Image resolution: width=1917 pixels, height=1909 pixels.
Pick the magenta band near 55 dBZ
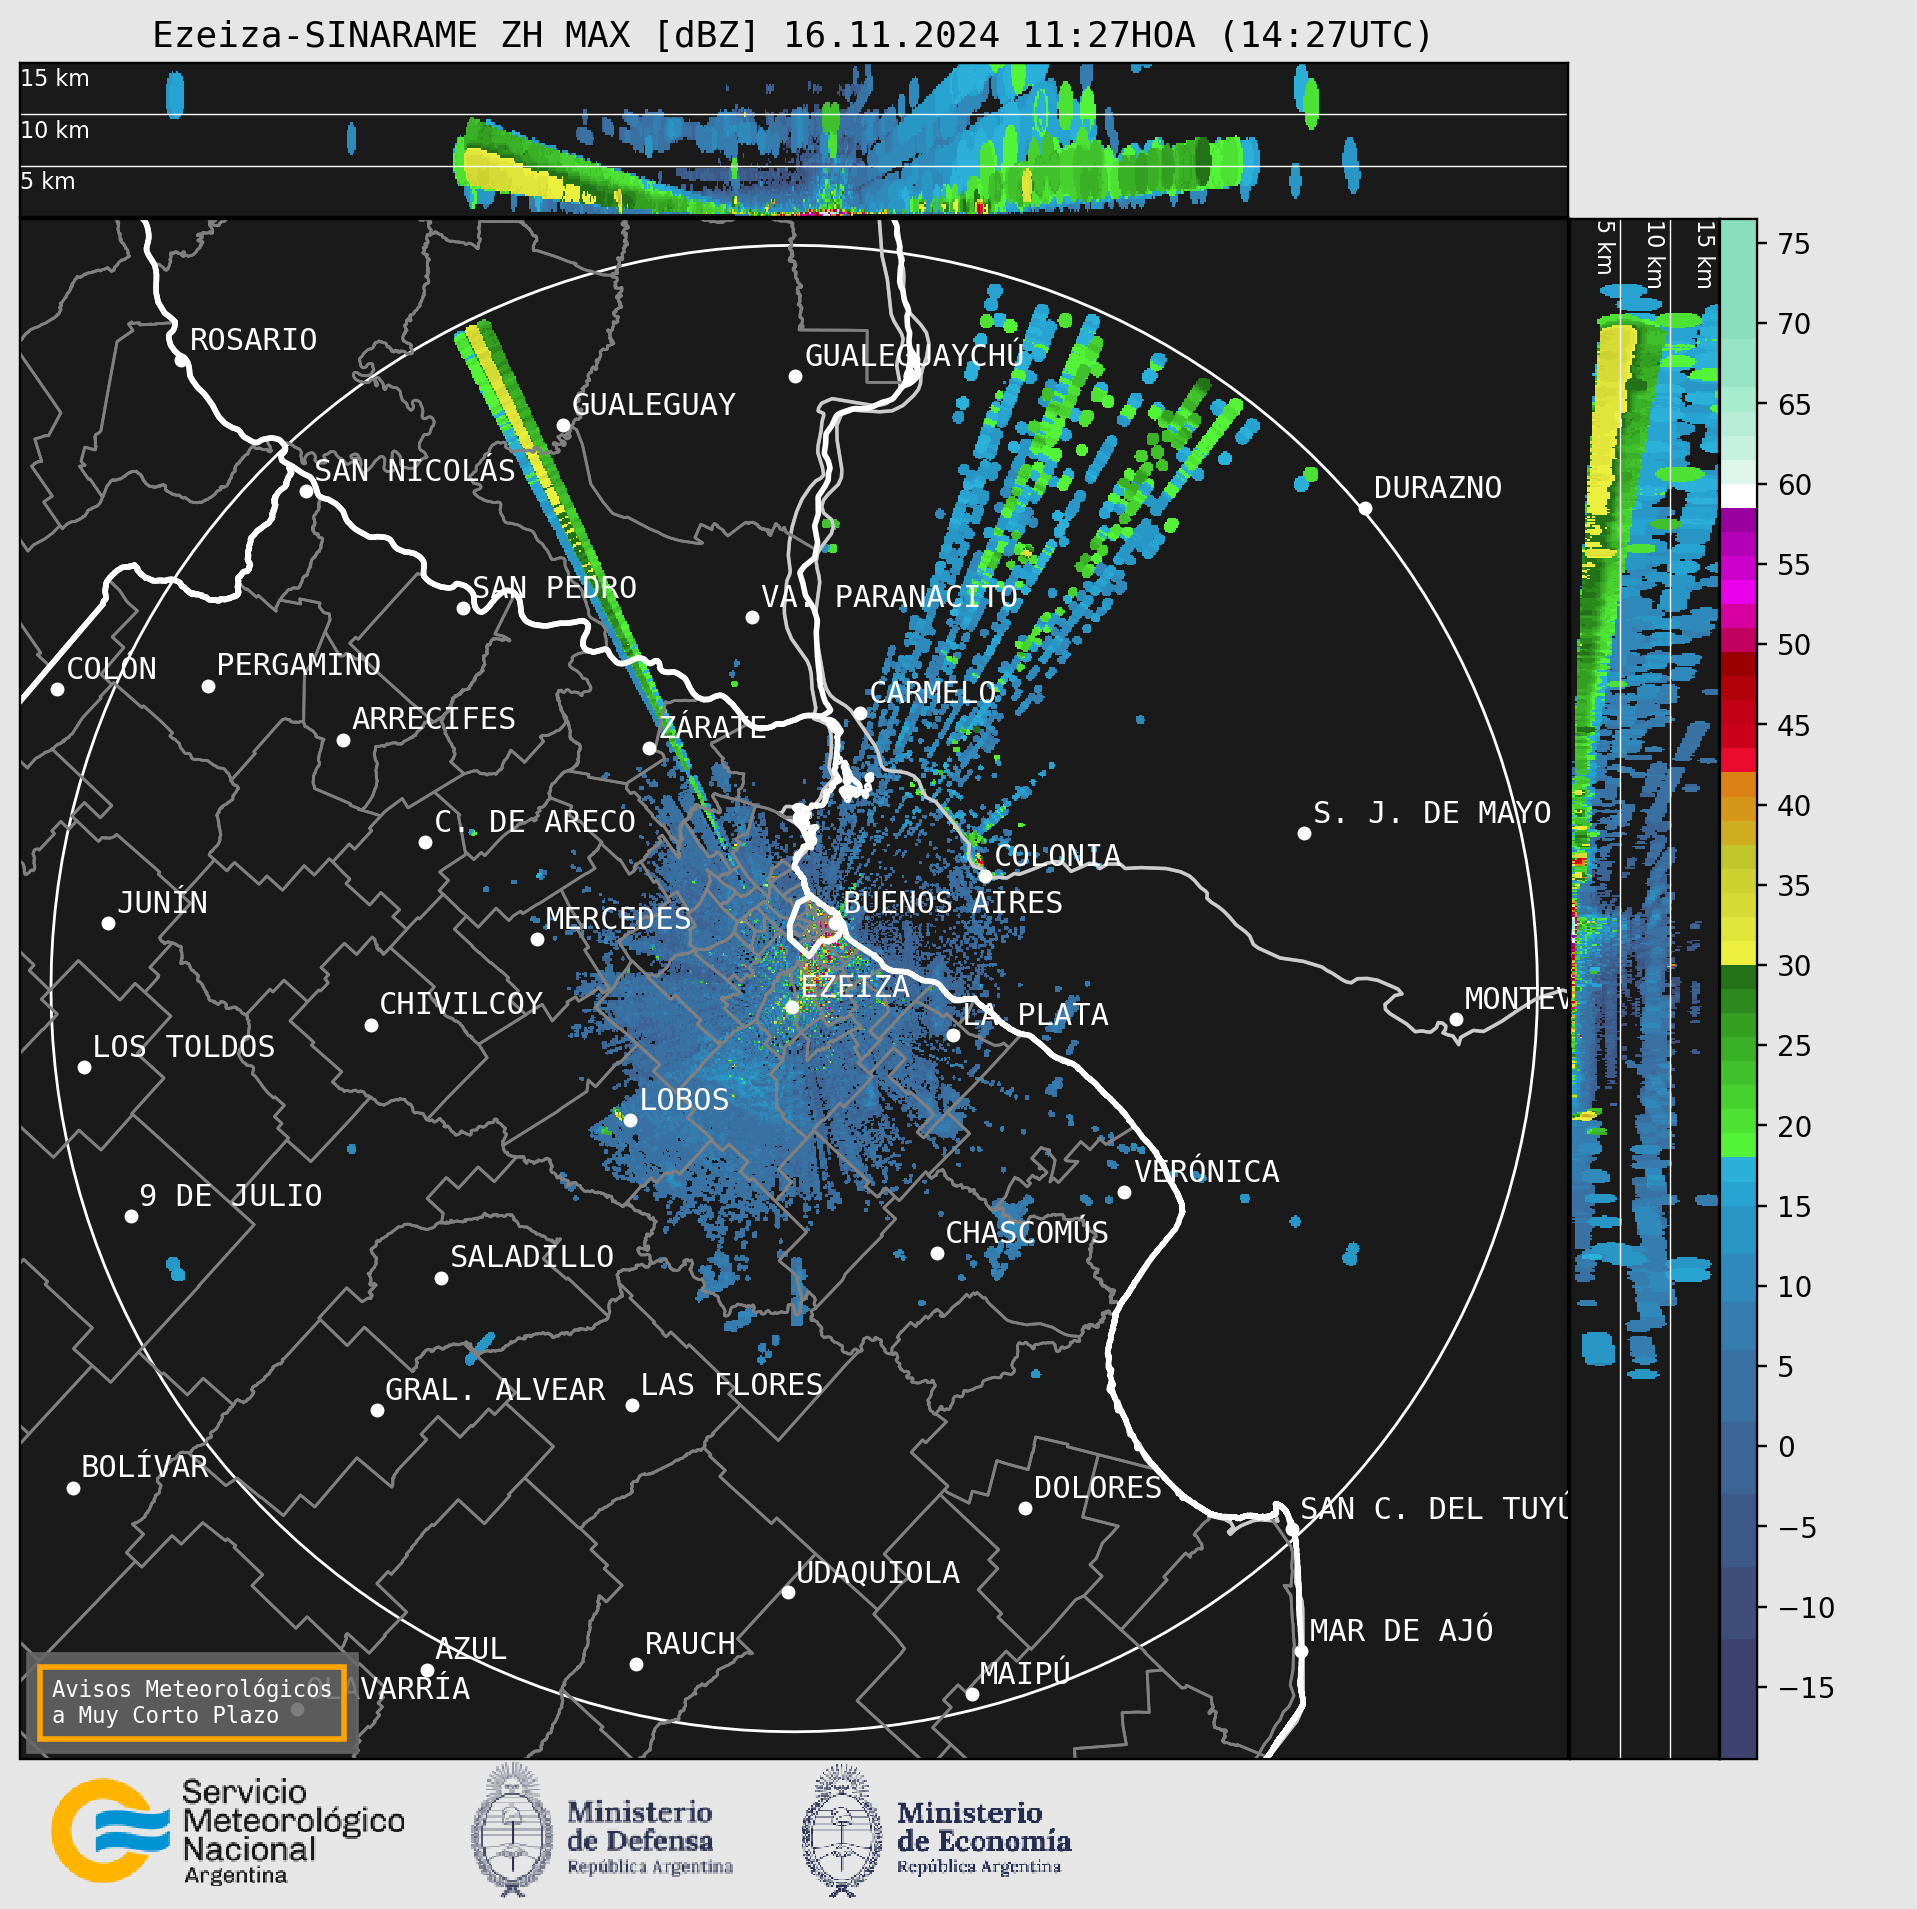(1738, 592)
